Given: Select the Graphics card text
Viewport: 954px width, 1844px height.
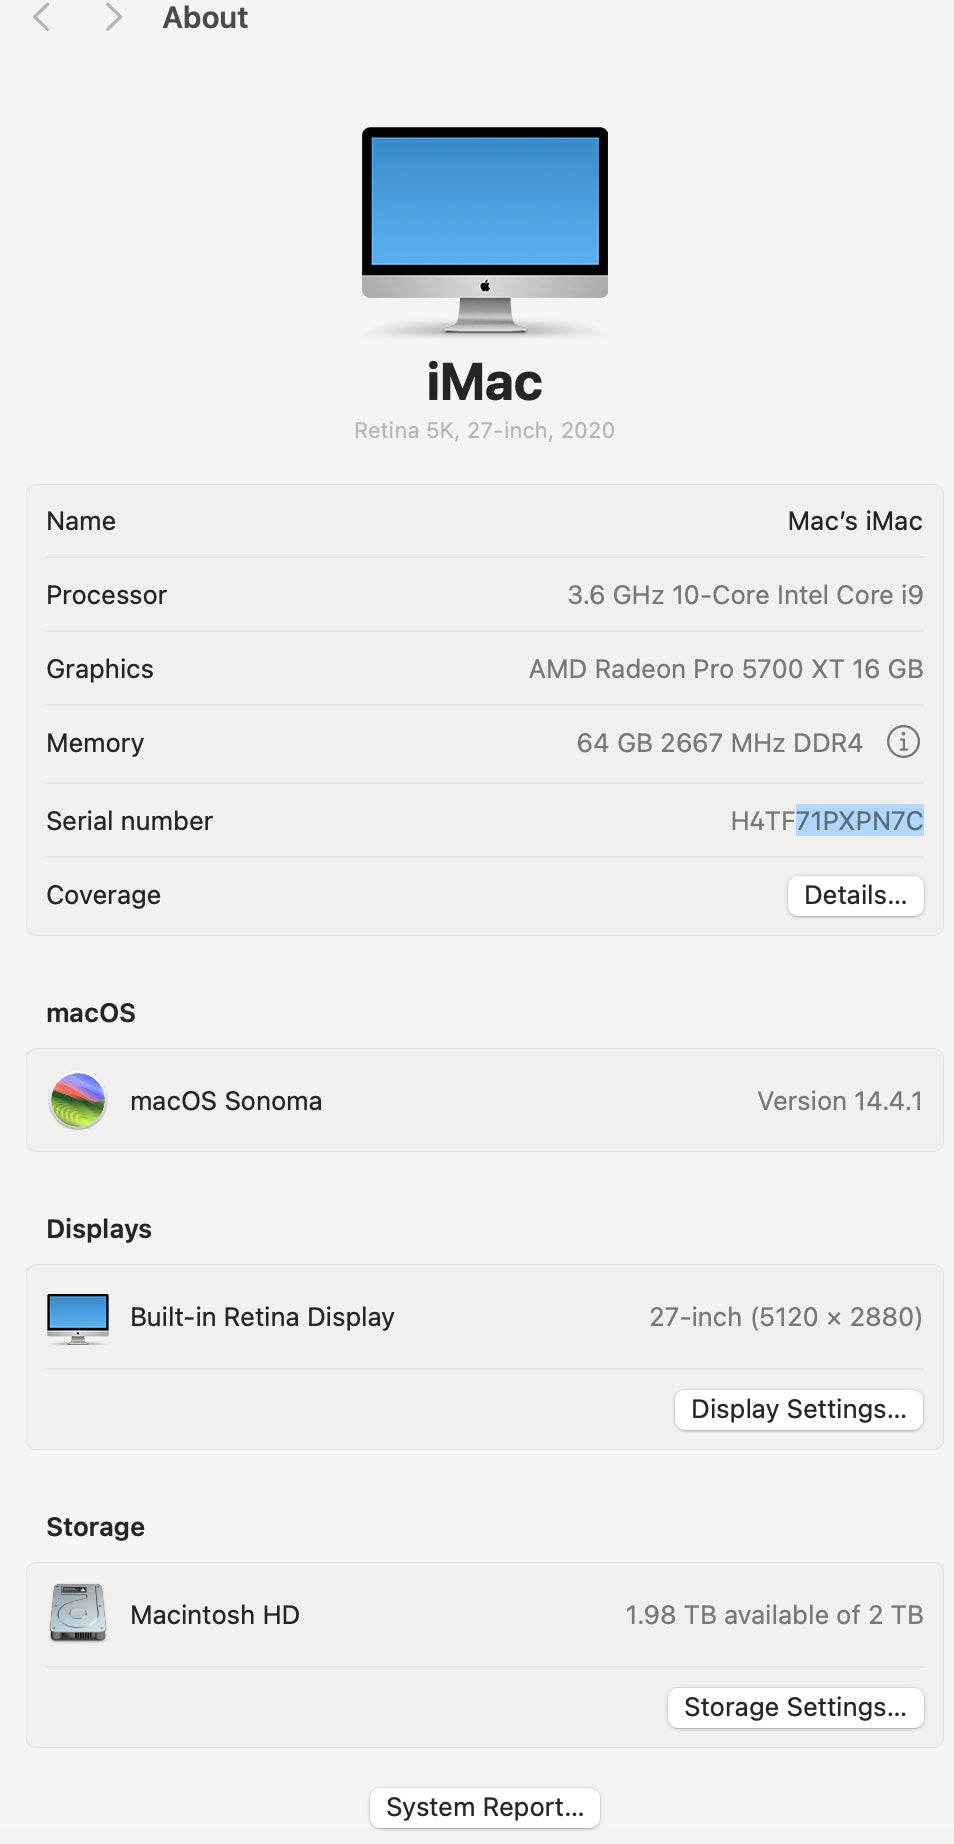Looking at the screenshot, I should coord(725,669).
